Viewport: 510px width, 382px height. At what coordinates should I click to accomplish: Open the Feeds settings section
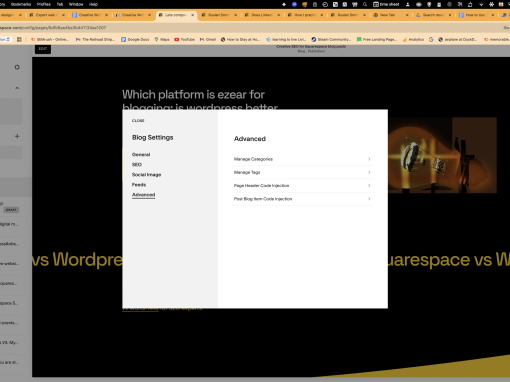139,185
